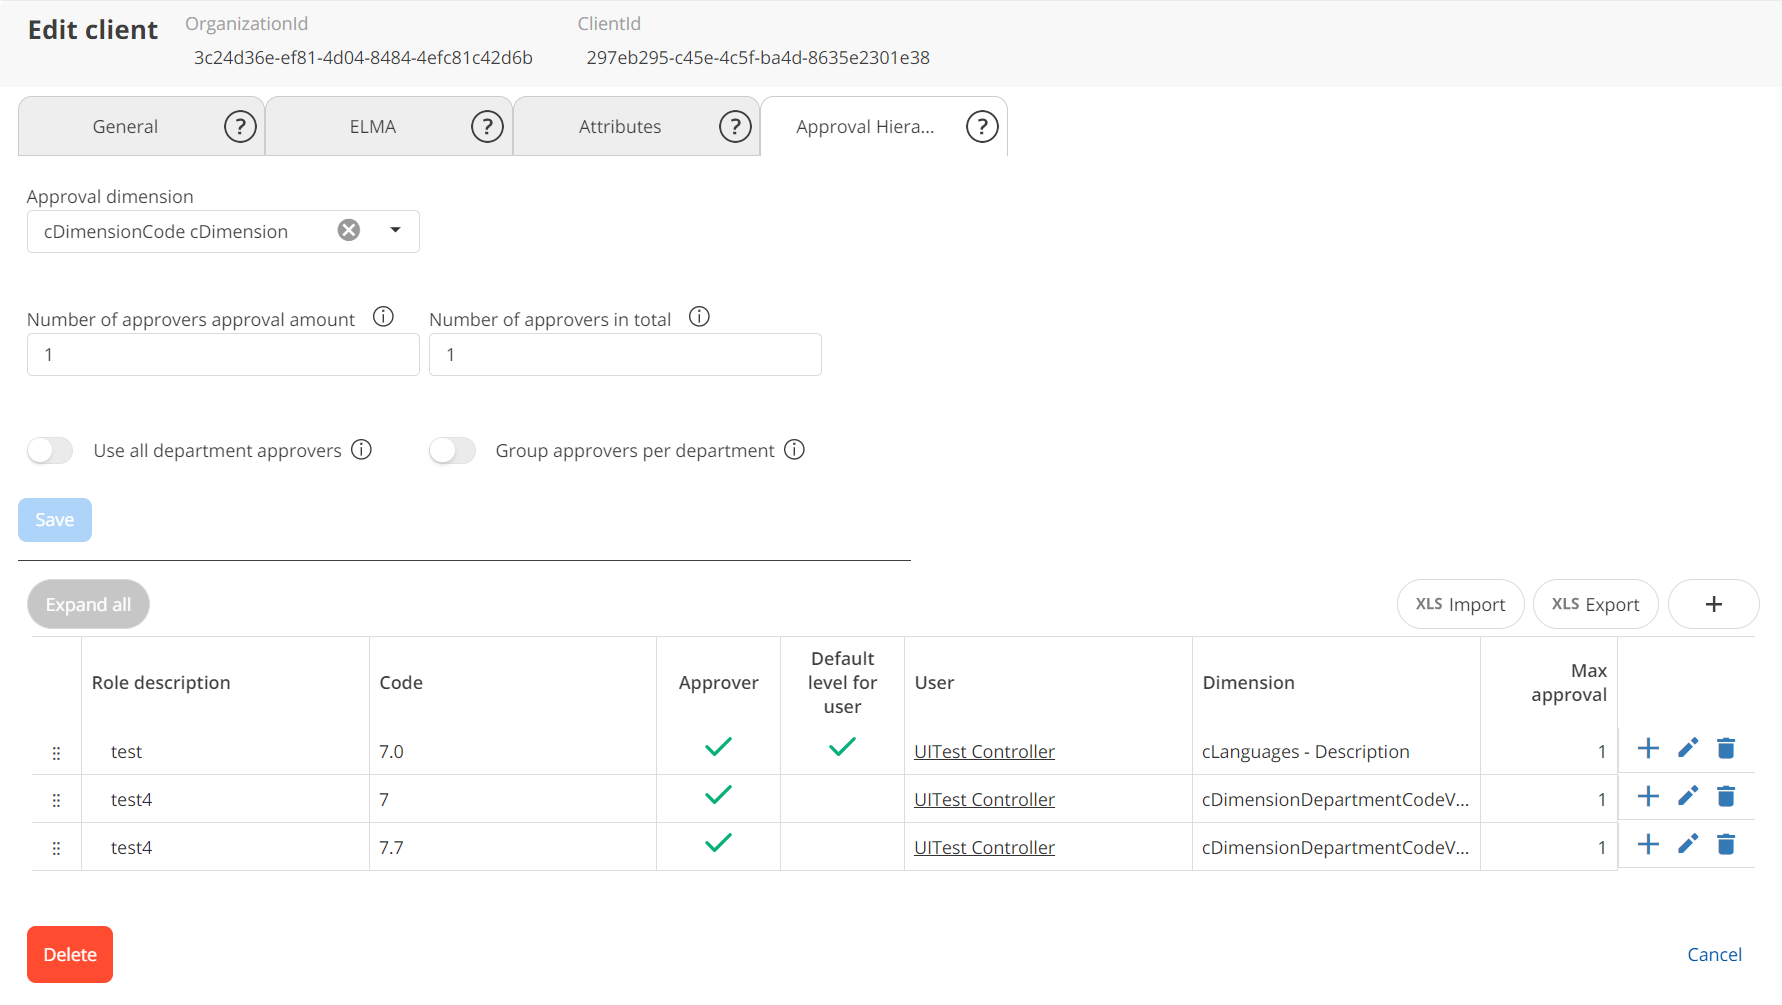The image size is (1782, 1005).
Task: Open the Approval dimension dropdown arrow
Action: (x=395, y=231)
